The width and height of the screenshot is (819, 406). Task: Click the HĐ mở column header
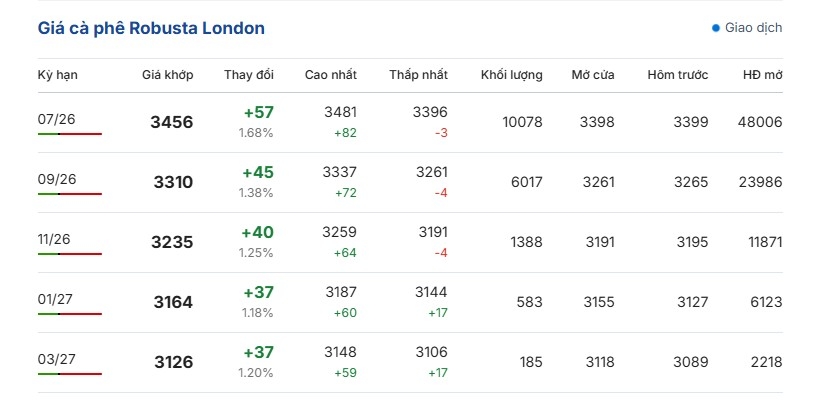click(763, 75)
